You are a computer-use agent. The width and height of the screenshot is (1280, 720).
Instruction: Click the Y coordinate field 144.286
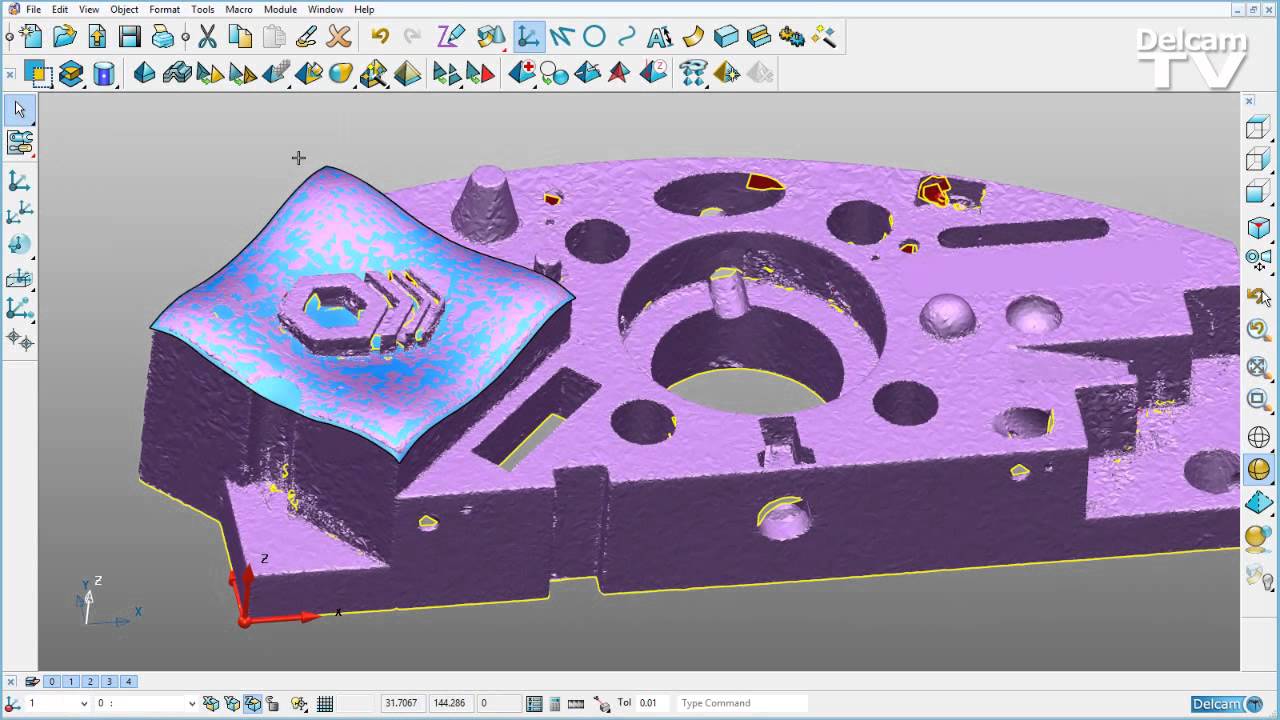tap(449, 703)
